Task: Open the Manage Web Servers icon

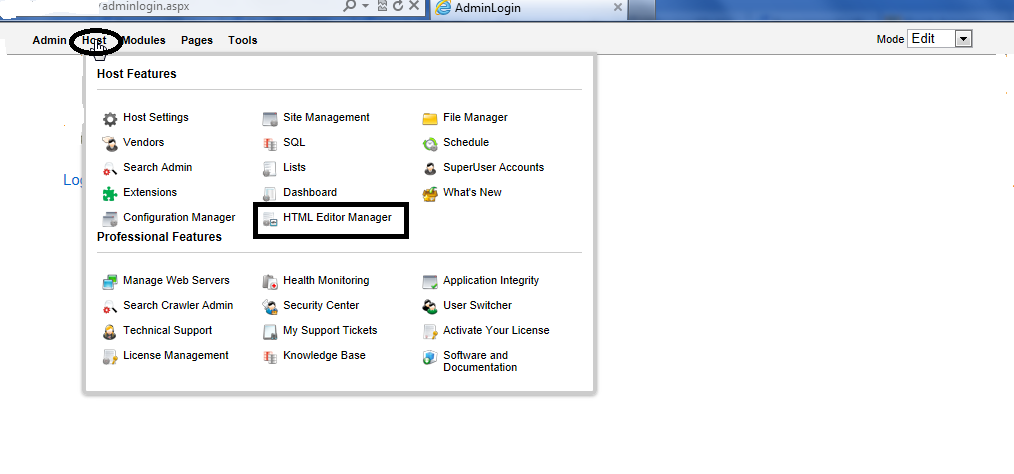Action: 110,282
